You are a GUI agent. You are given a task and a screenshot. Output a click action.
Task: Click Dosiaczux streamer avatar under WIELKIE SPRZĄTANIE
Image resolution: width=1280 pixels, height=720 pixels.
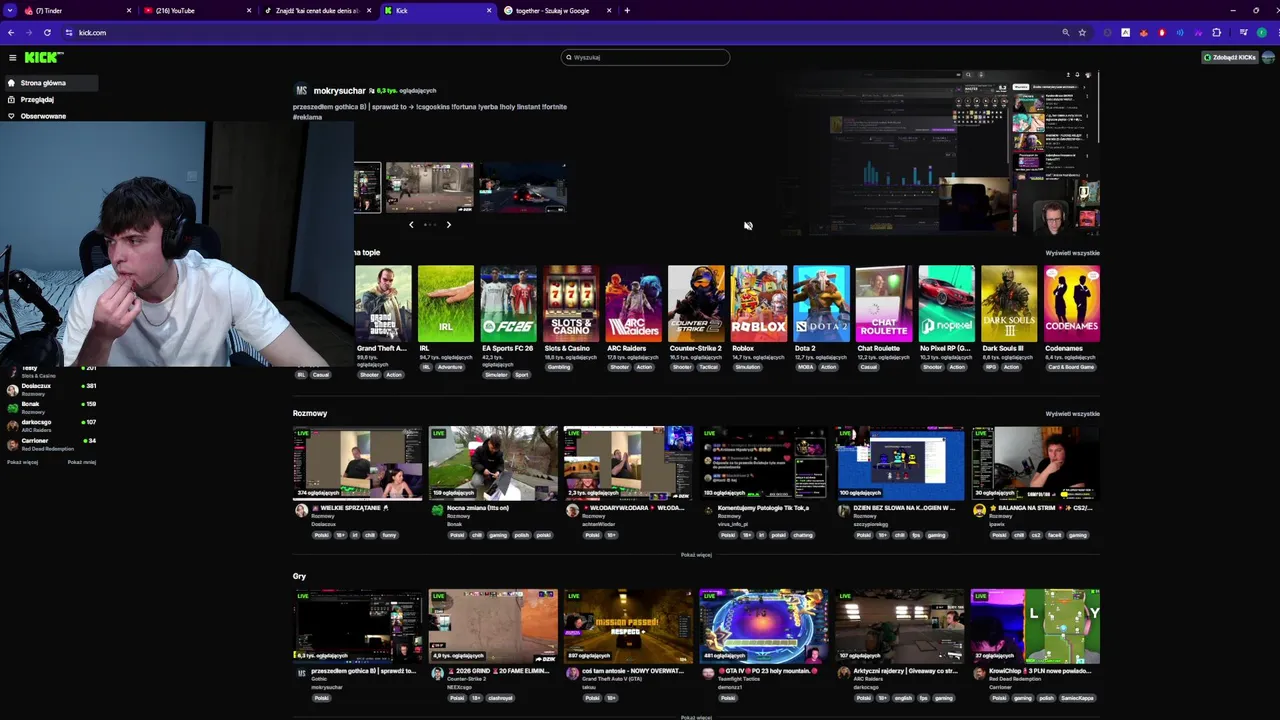301,510
